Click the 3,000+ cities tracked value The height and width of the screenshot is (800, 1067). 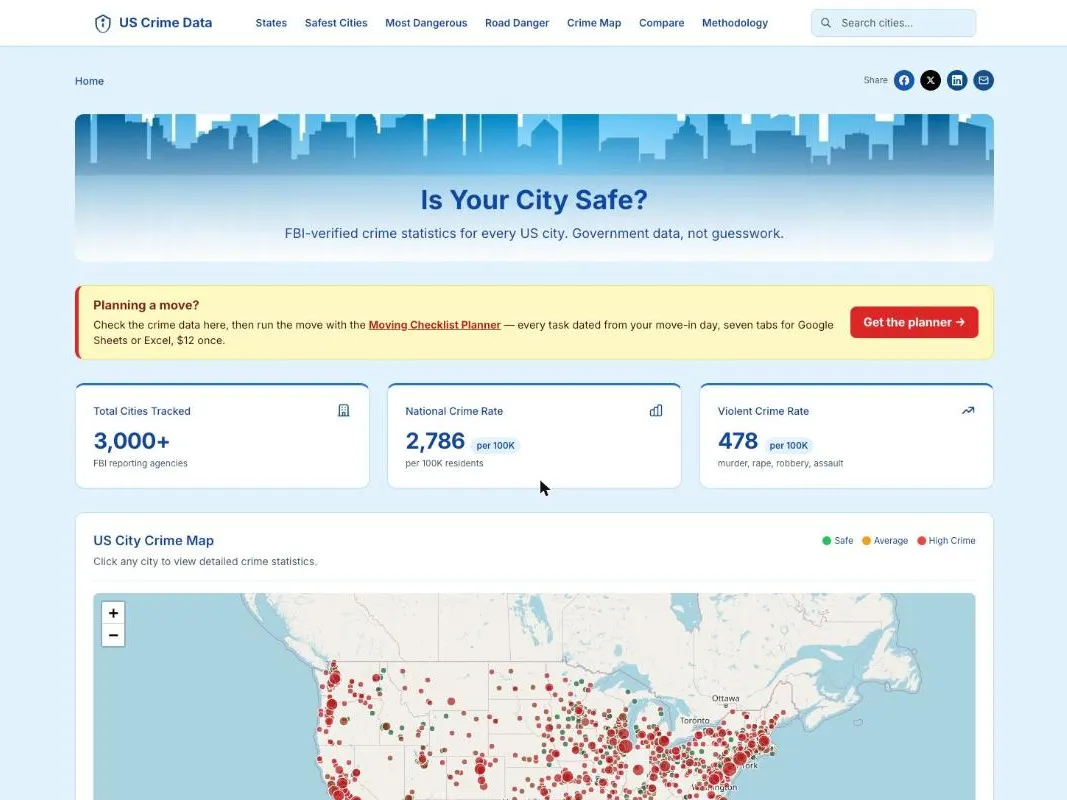click(131, 441)
